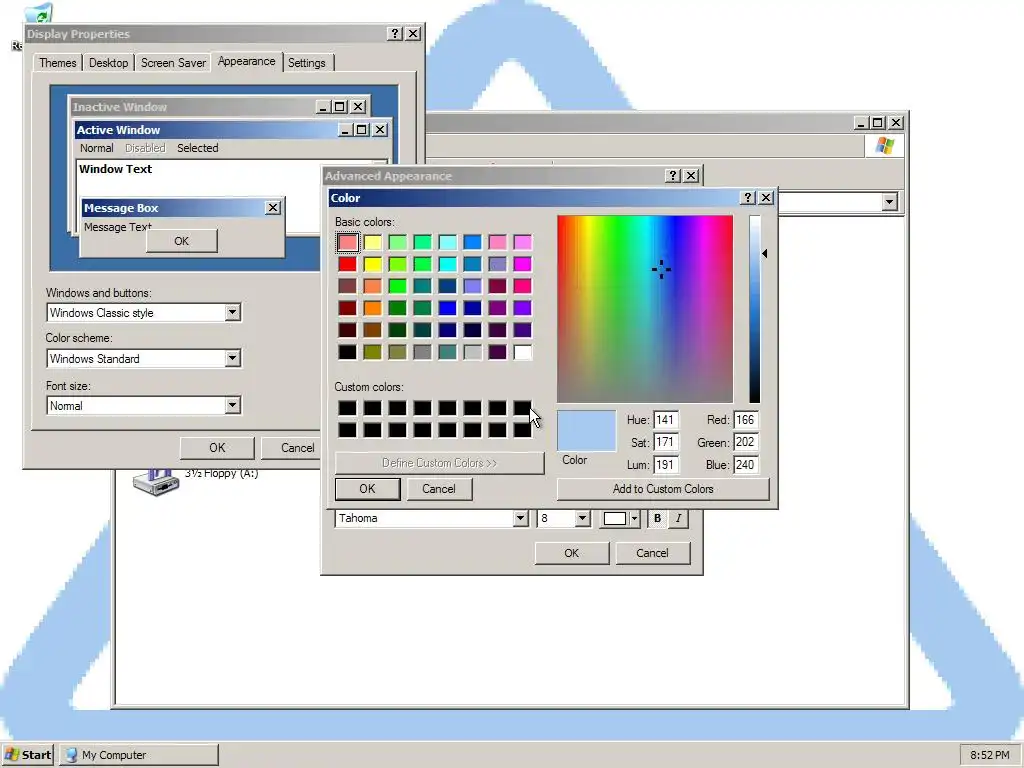
Task: Click OK in the Message Box preview
Action: tap(182, 241)
